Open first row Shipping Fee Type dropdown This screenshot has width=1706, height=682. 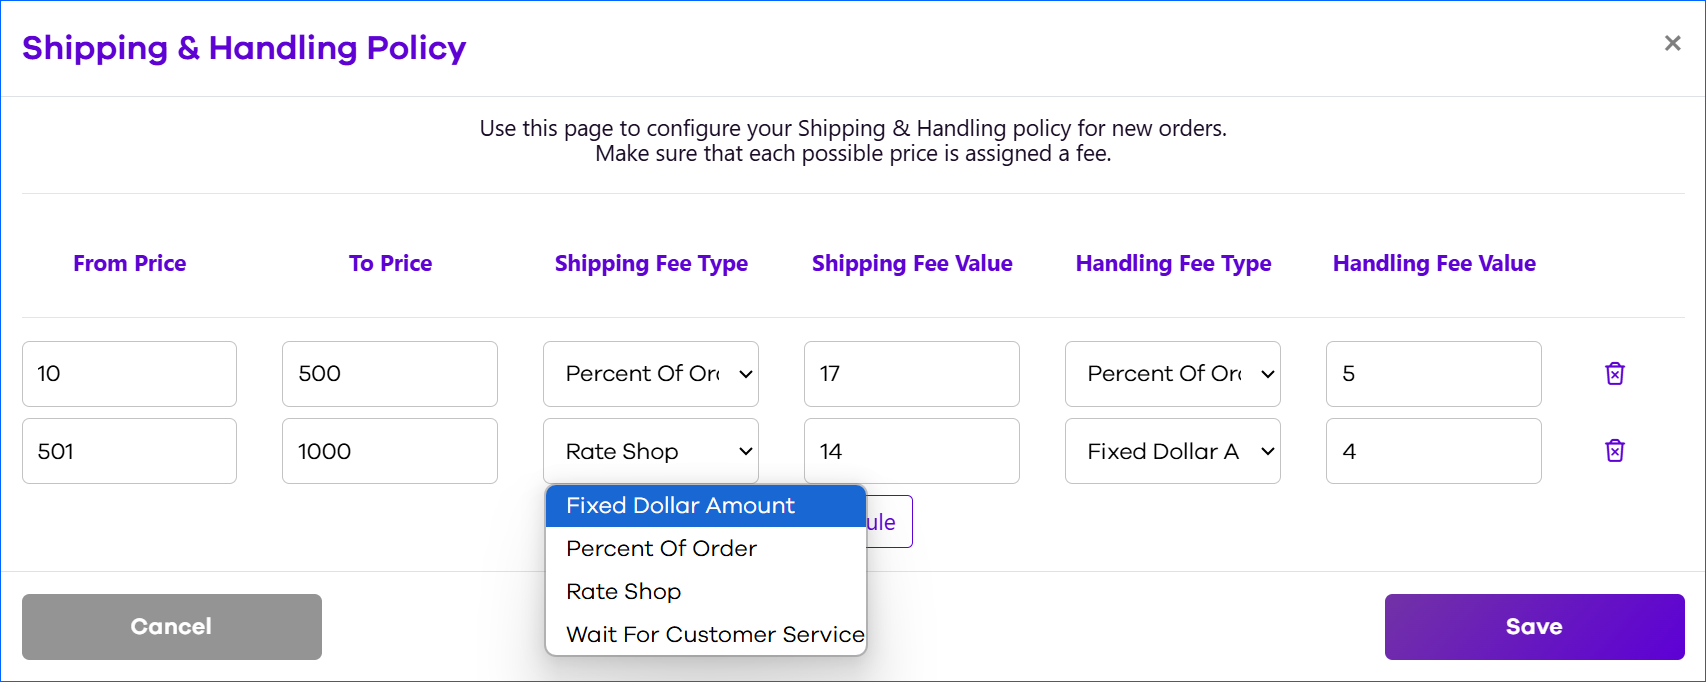pyautogui.click(x=651, y=374)
